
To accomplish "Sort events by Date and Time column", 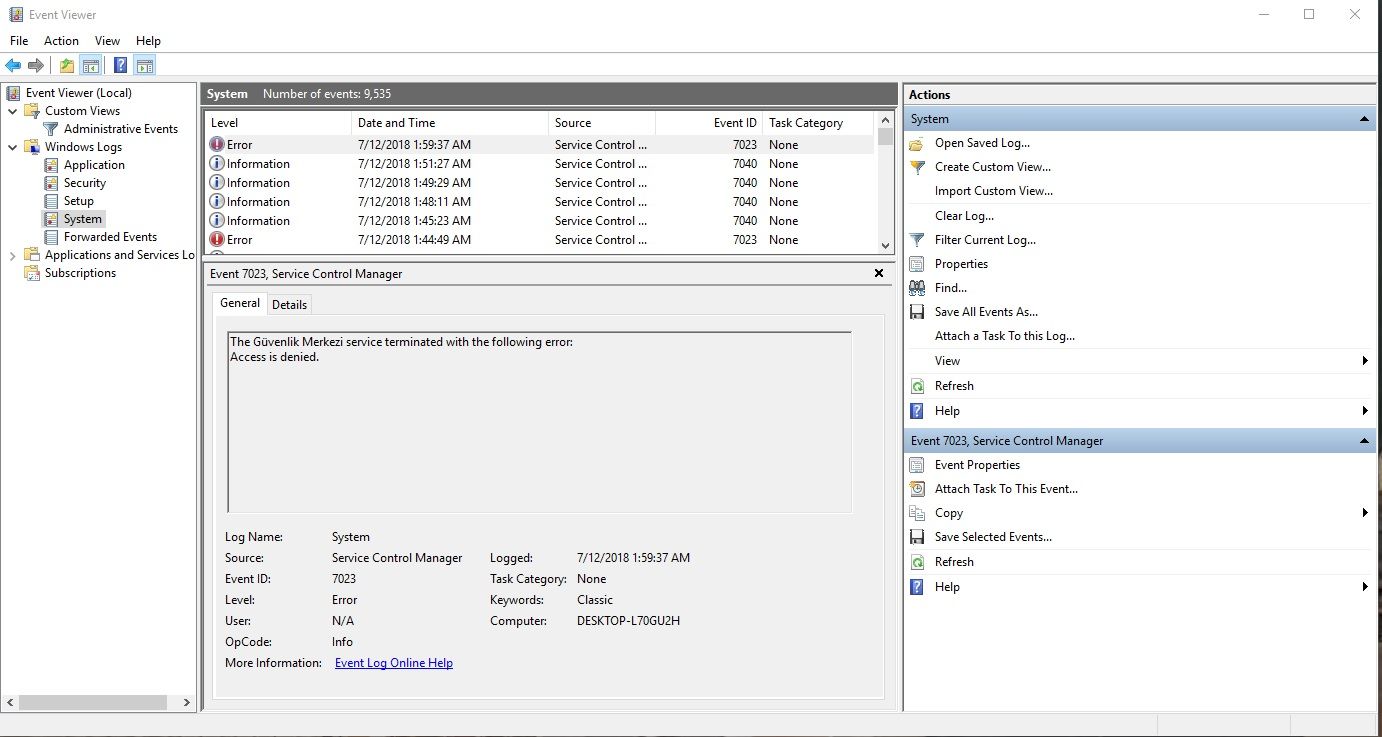I will (x=396, y=123).
